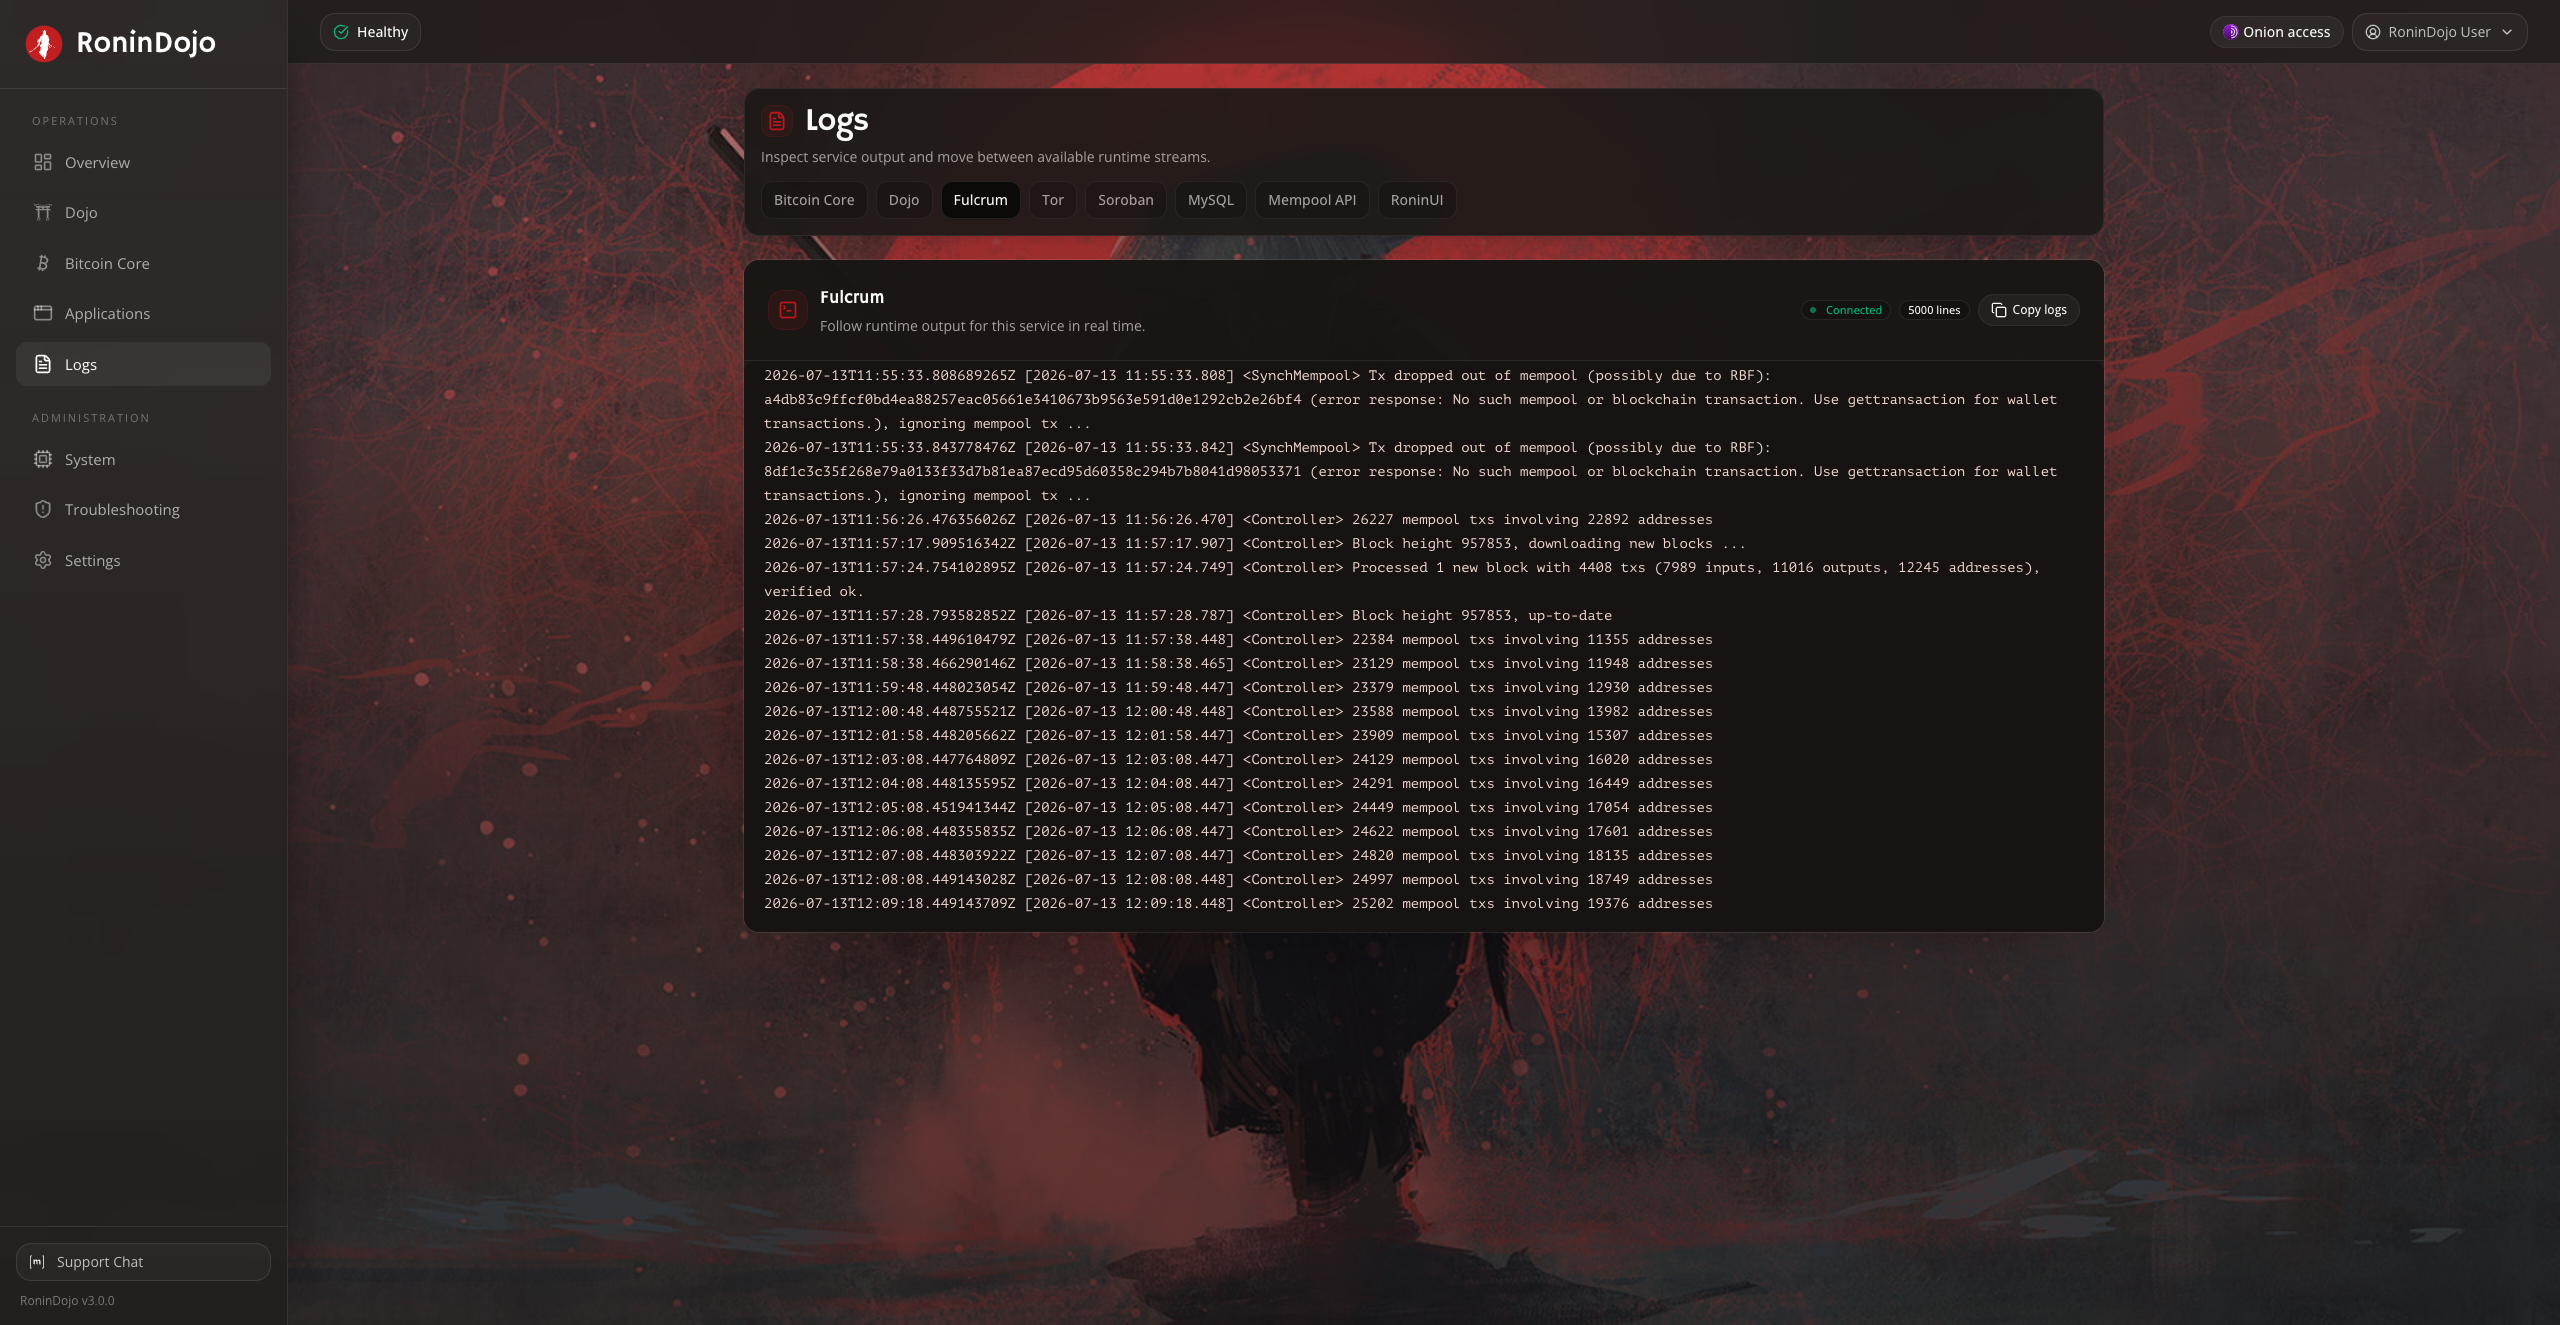The image size is (2560, 1325).
Task: Click the Fulcrum terminal icon in panel
Action: (x=788, y=310)
